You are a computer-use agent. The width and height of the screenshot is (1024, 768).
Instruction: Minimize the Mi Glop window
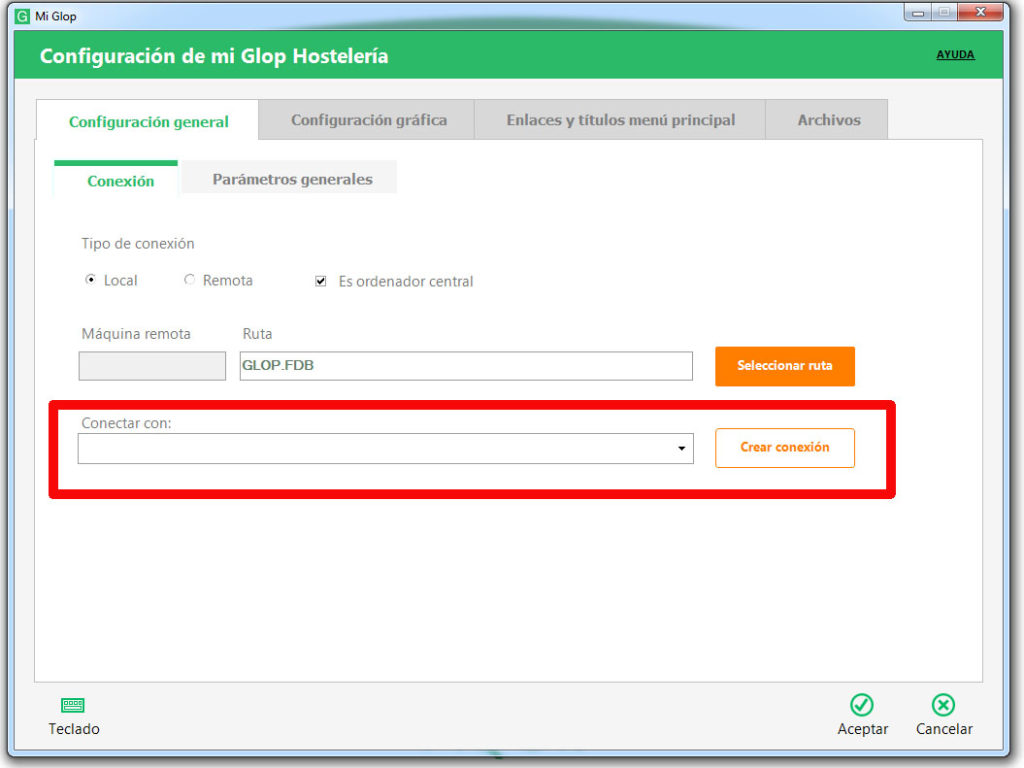pos(918,12)
